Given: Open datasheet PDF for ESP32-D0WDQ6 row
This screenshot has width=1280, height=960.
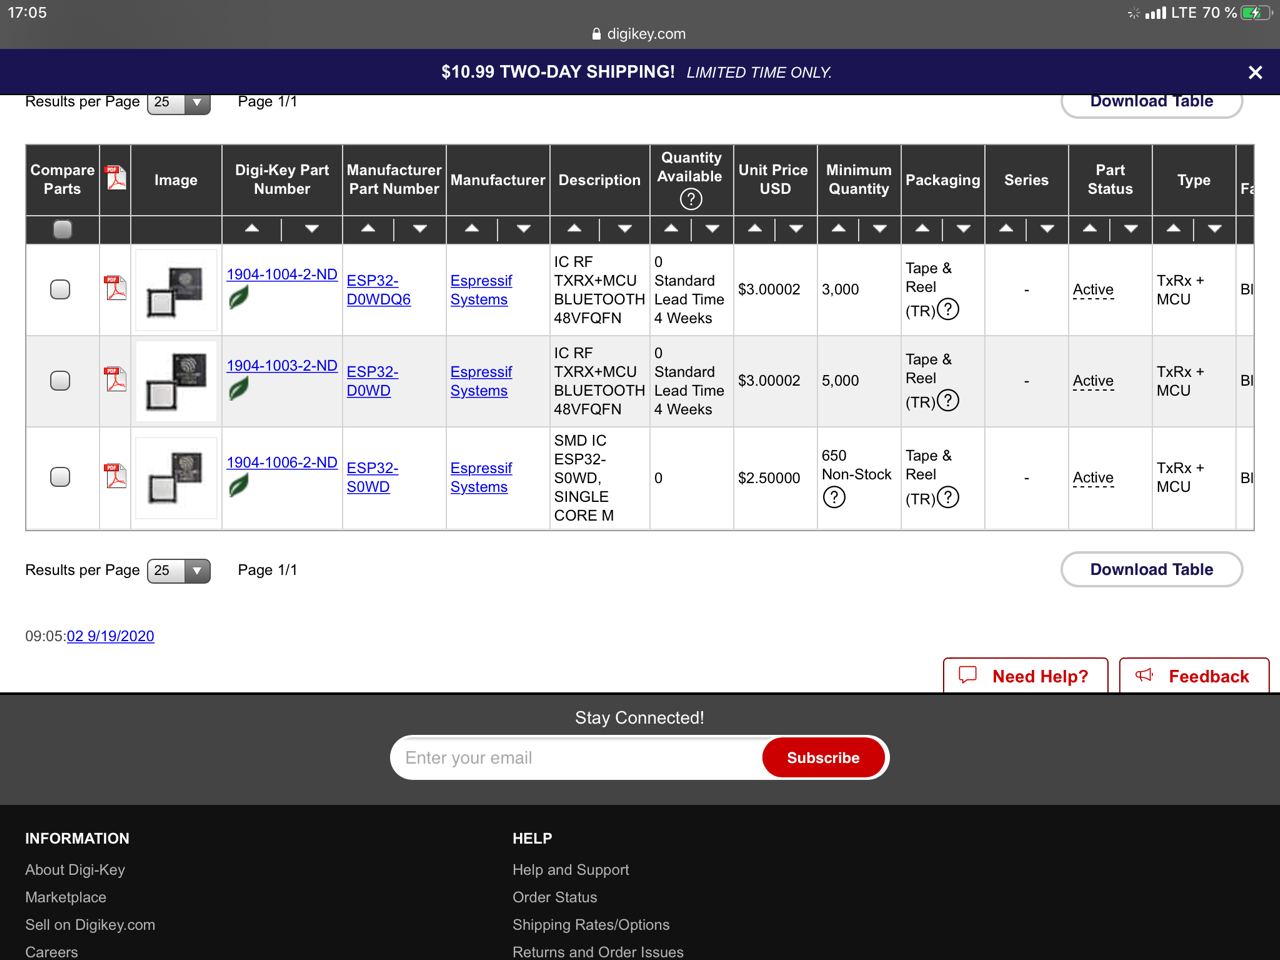Looking at the screenshot, I should [x=115, y=288].
